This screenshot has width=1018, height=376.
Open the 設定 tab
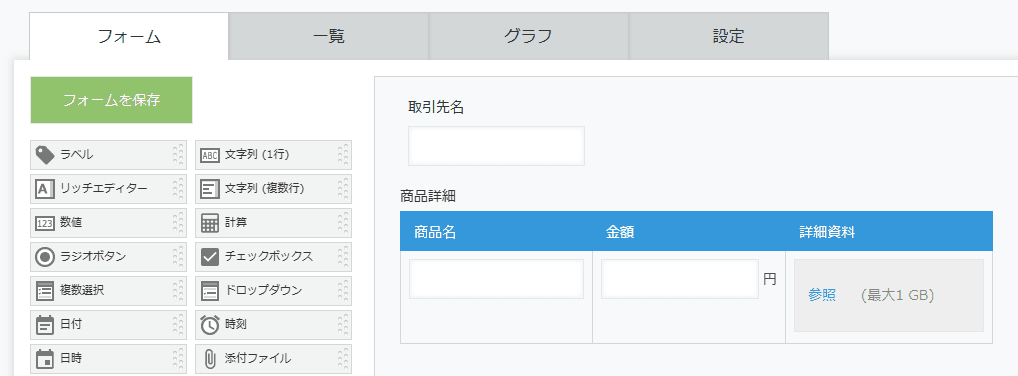coord(728,36)
